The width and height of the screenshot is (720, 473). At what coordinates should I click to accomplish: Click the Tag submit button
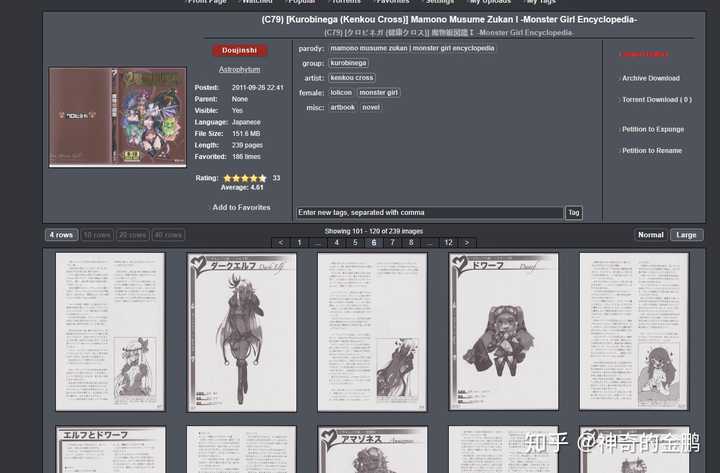coord(574,213)
